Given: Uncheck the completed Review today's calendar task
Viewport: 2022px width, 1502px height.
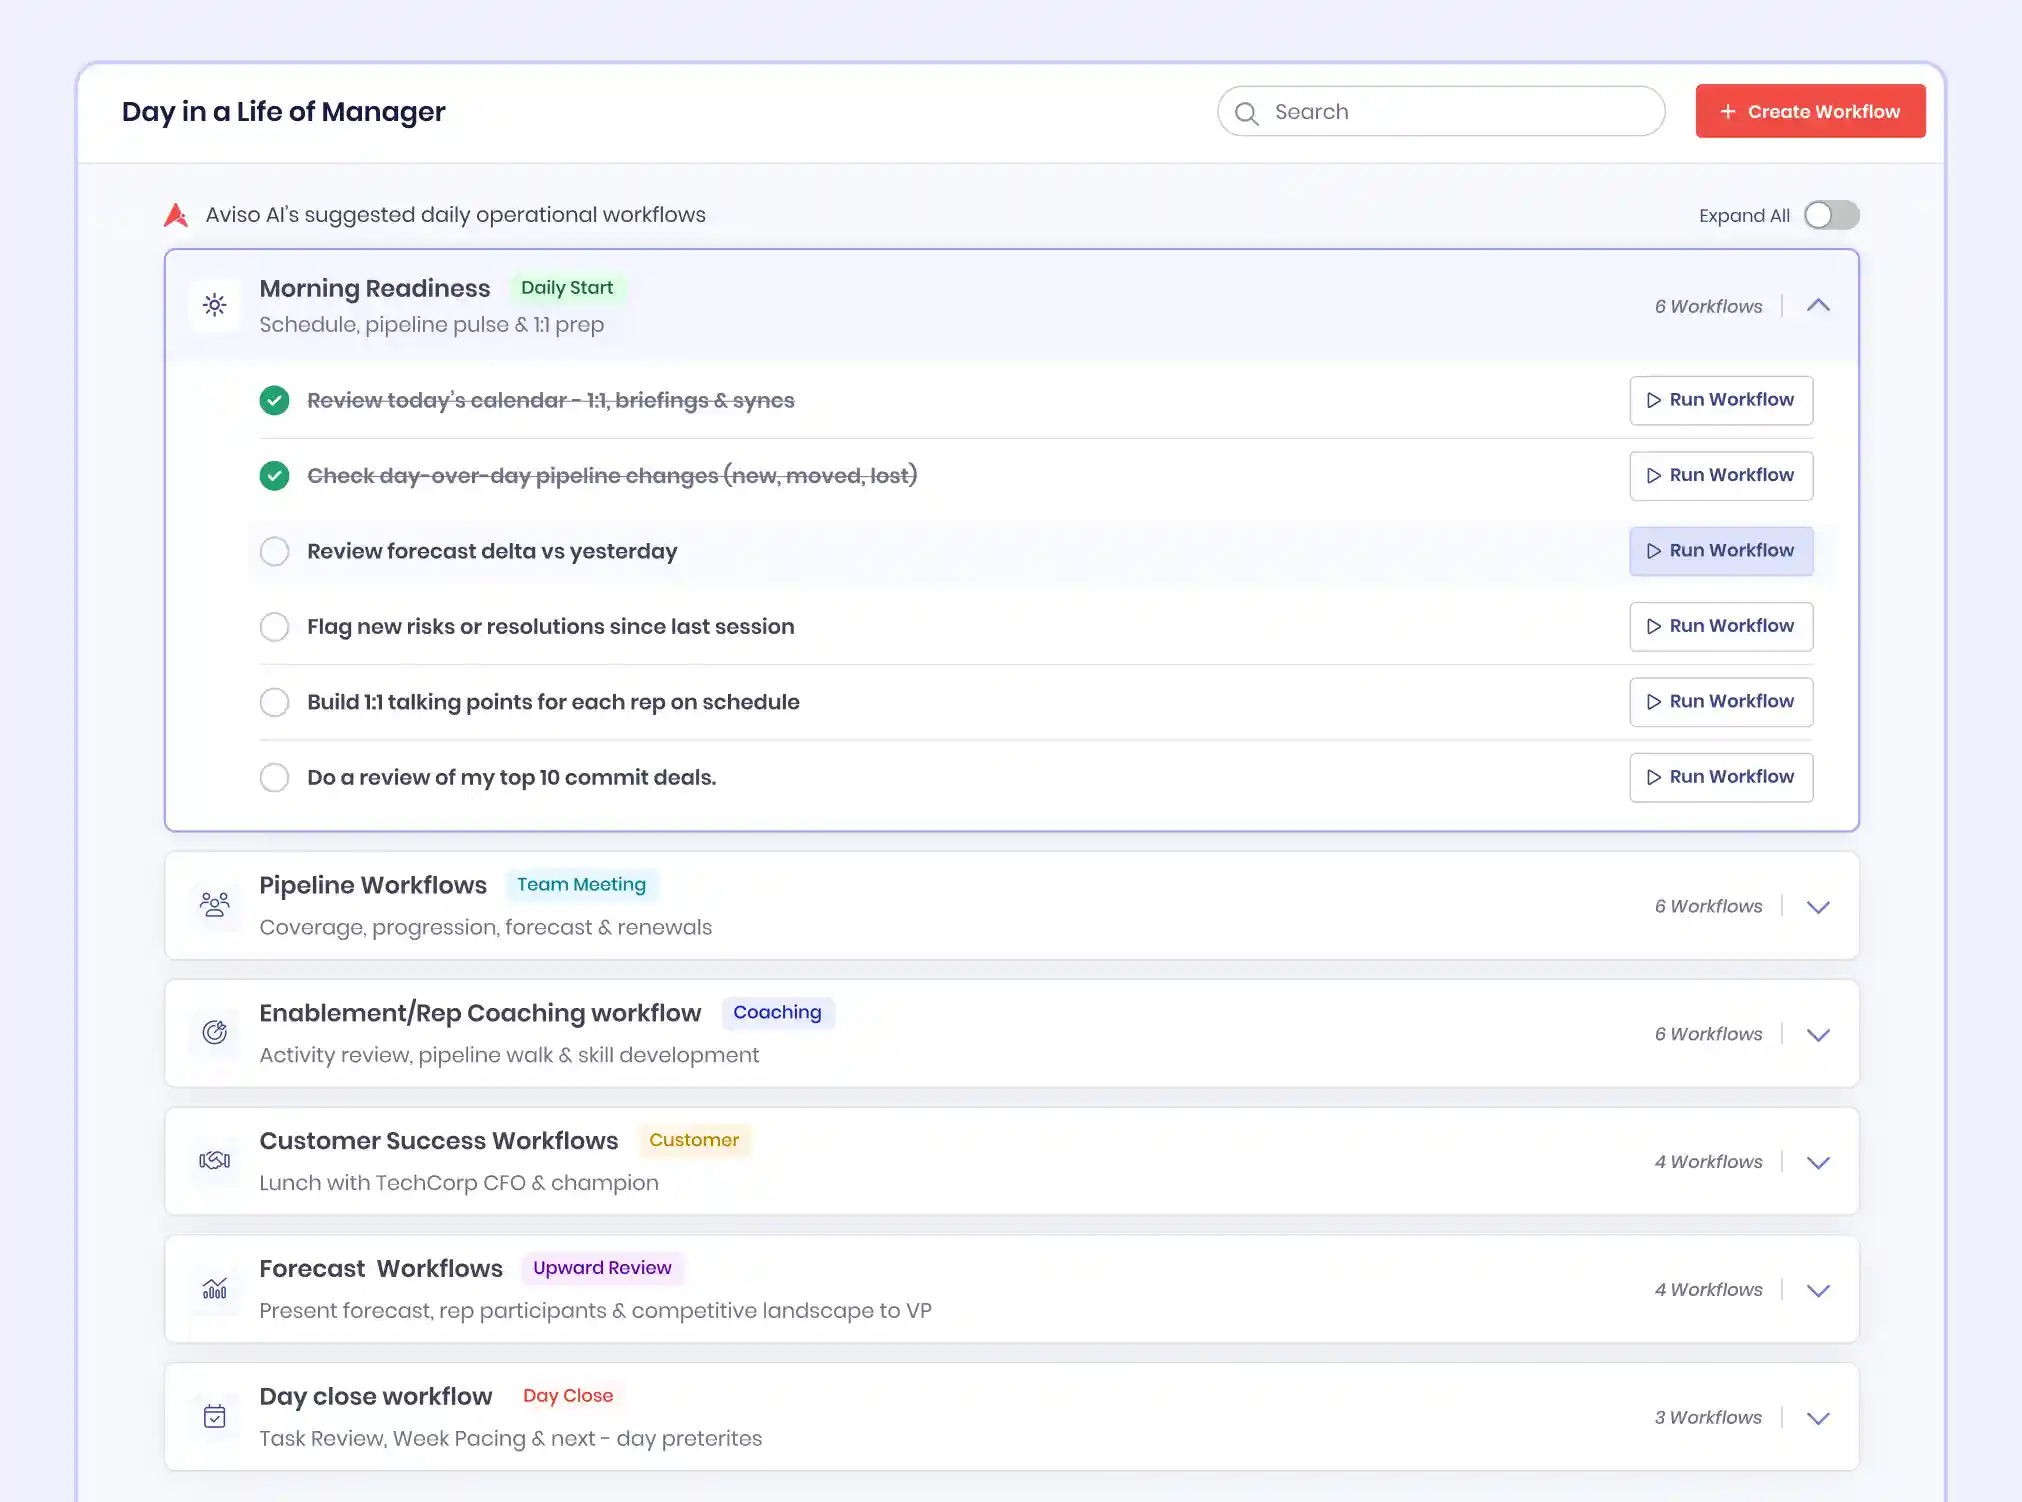Looking at the screenshot, I should coord(274,400).
